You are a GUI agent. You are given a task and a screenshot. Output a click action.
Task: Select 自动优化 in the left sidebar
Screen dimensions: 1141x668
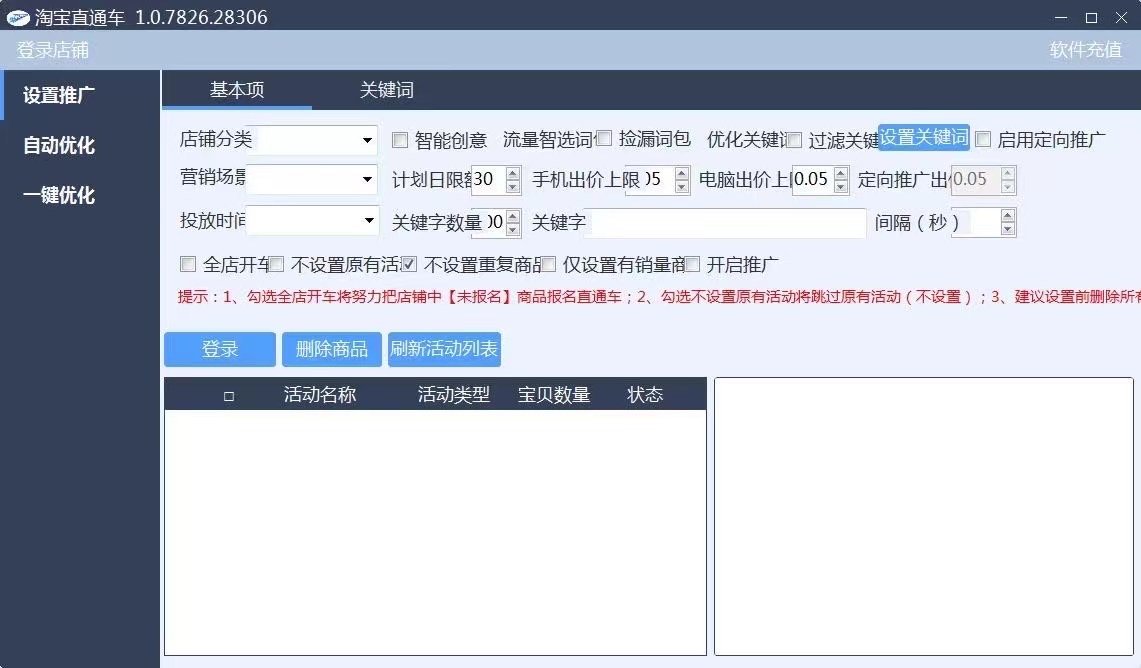click(x=60, y=146)
